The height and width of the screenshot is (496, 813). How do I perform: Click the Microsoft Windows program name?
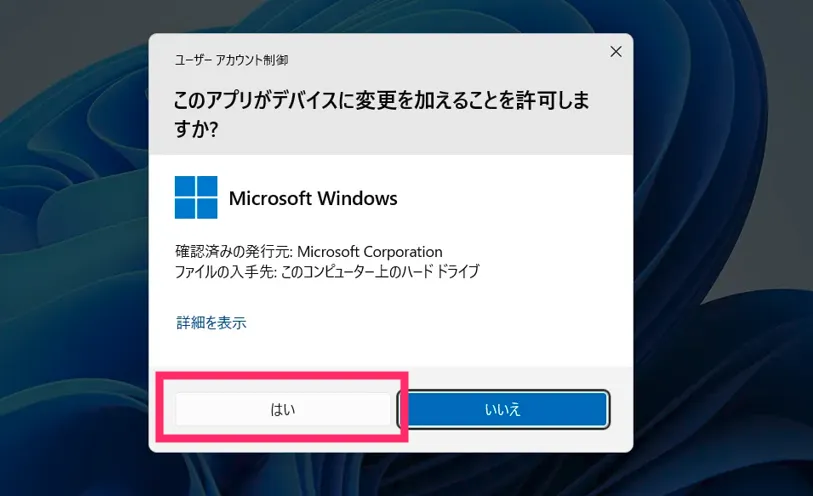pos(313,198)
